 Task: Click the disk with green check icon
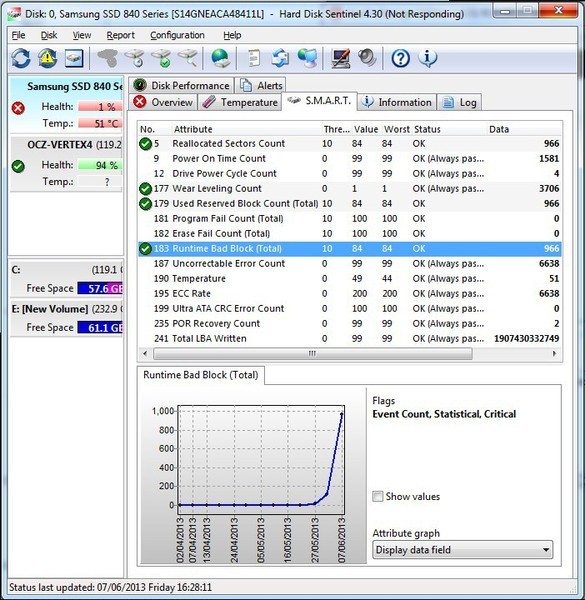pos(161,59)
